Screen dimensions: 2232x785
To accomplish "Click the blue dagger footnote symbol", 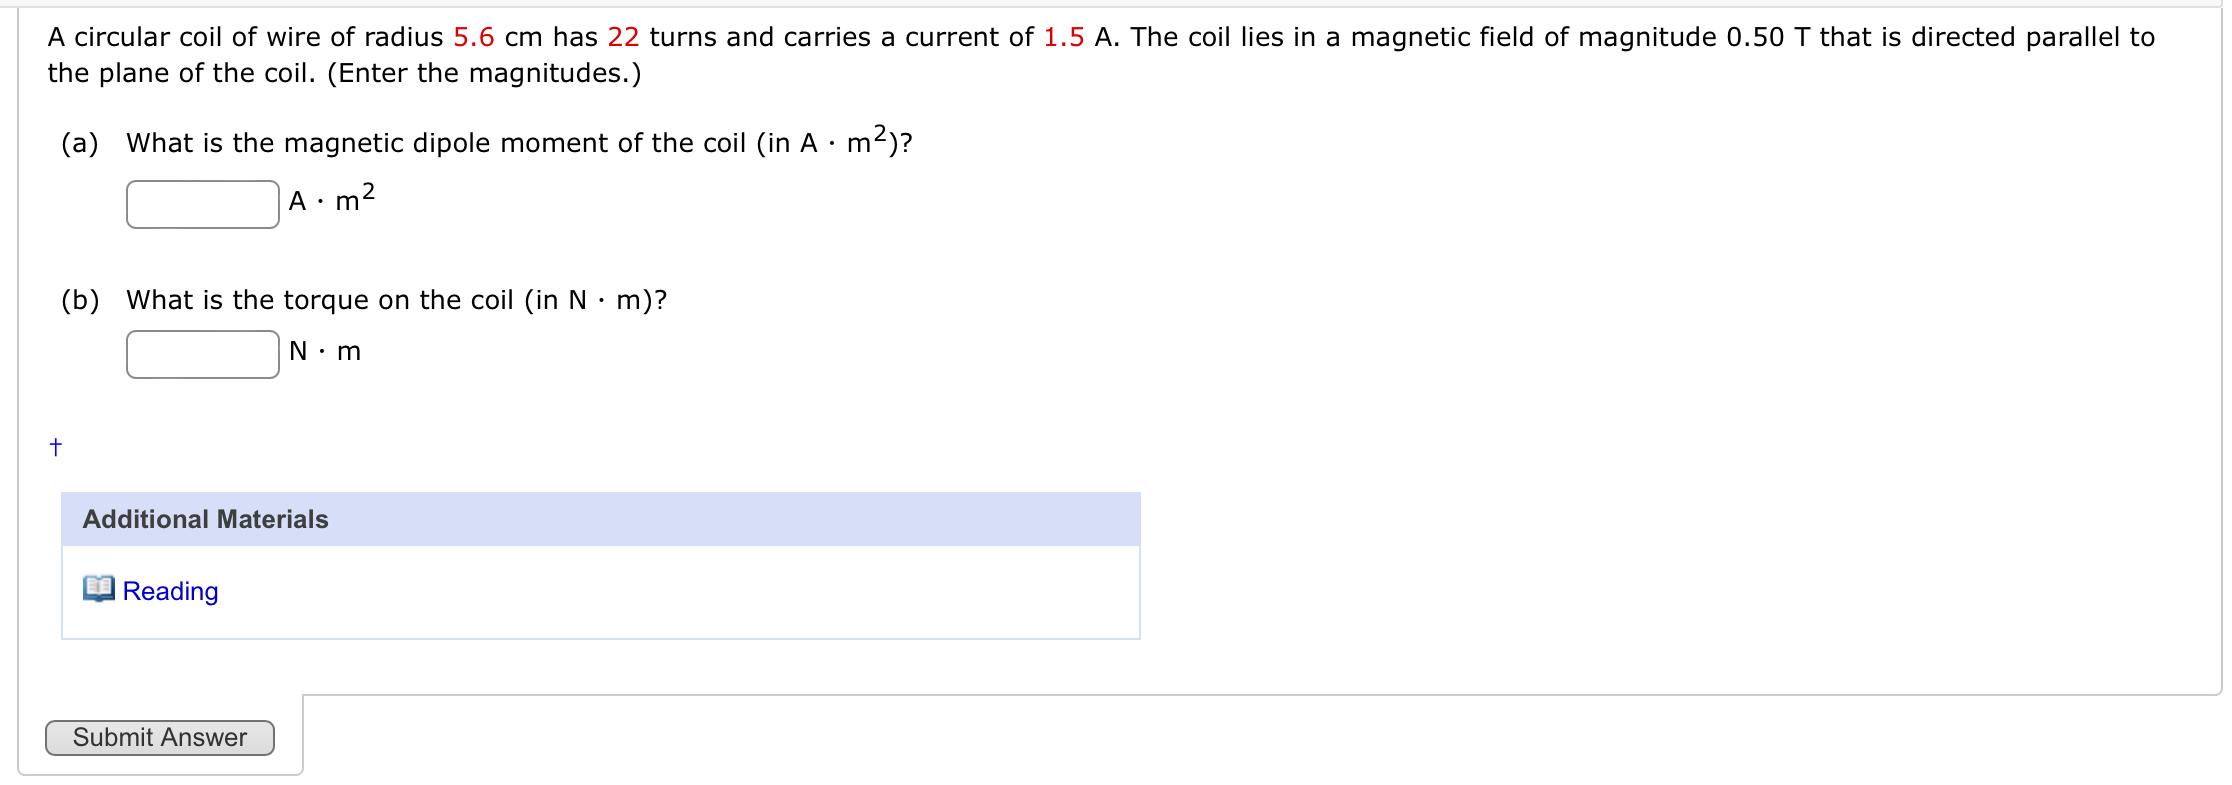I will (55, 447).
